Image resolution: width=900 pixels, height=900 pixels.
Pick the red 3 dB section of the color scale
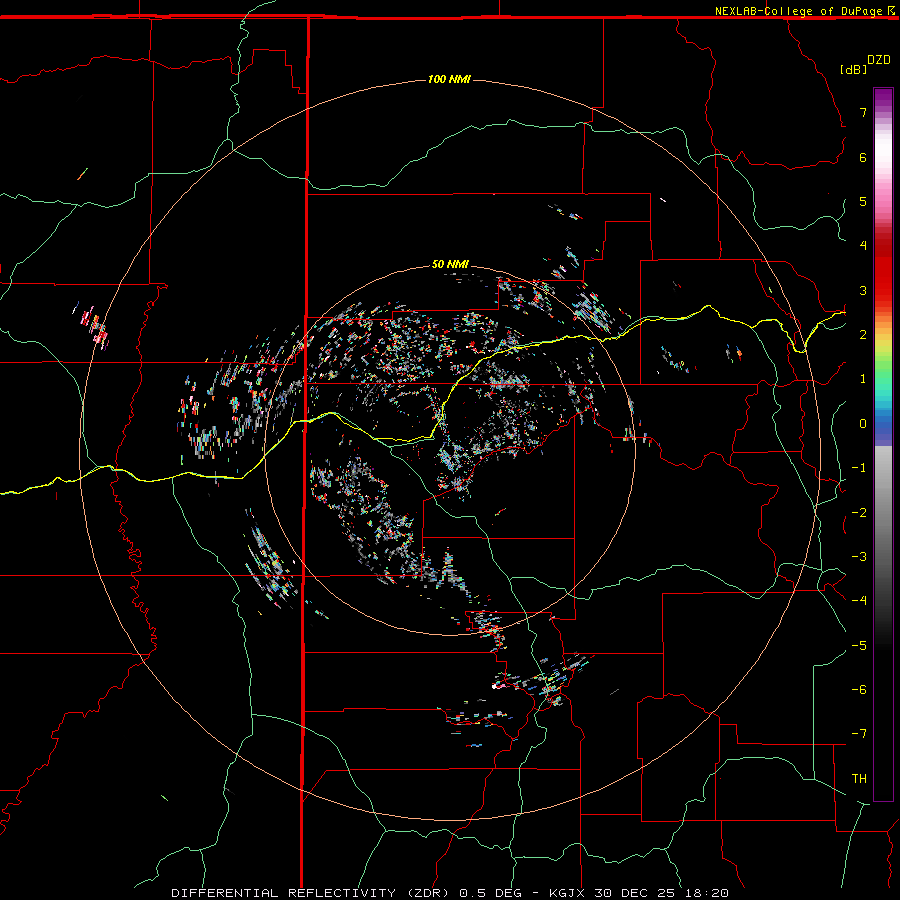[x=883, y=290]
